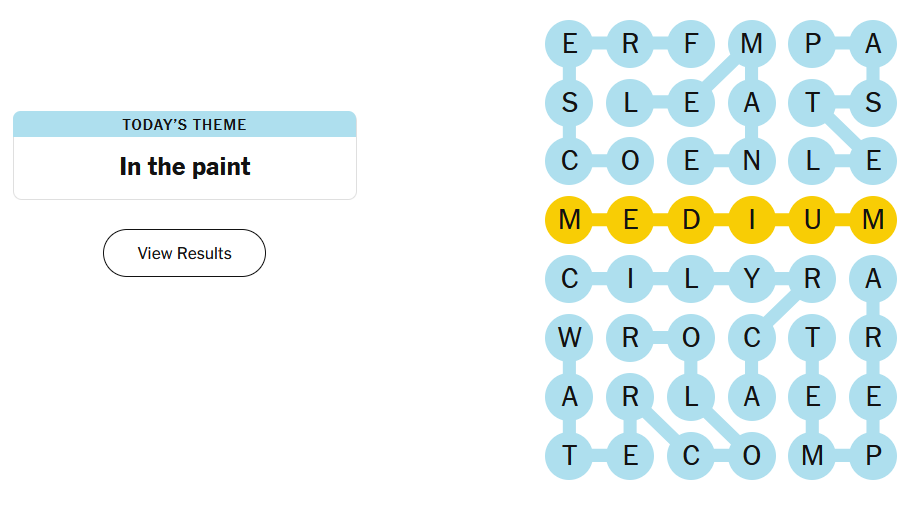Select the letter F tile
Screen dimensions: 907x510
point(691,44)
